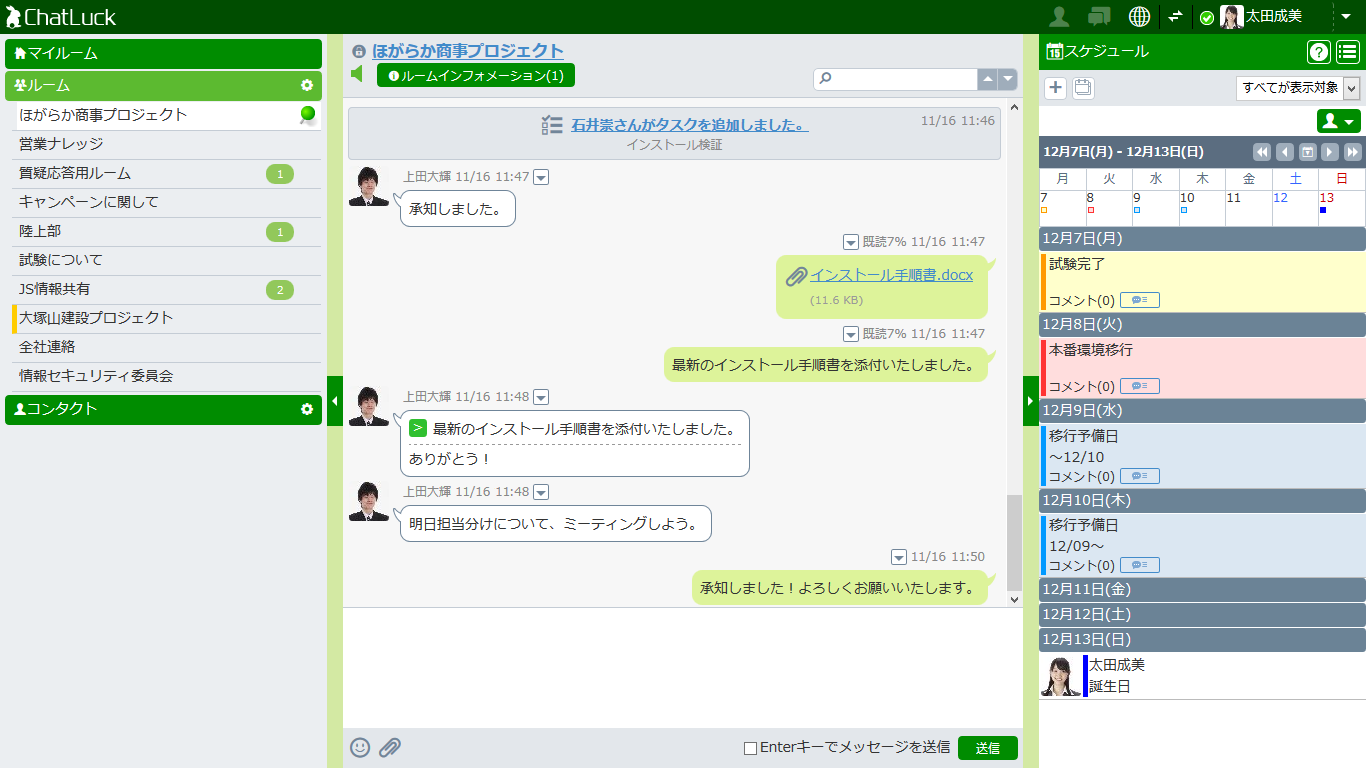Open message menu for second 既読7% message
This screenshot has height=768, width=1366.
(851, 334)
